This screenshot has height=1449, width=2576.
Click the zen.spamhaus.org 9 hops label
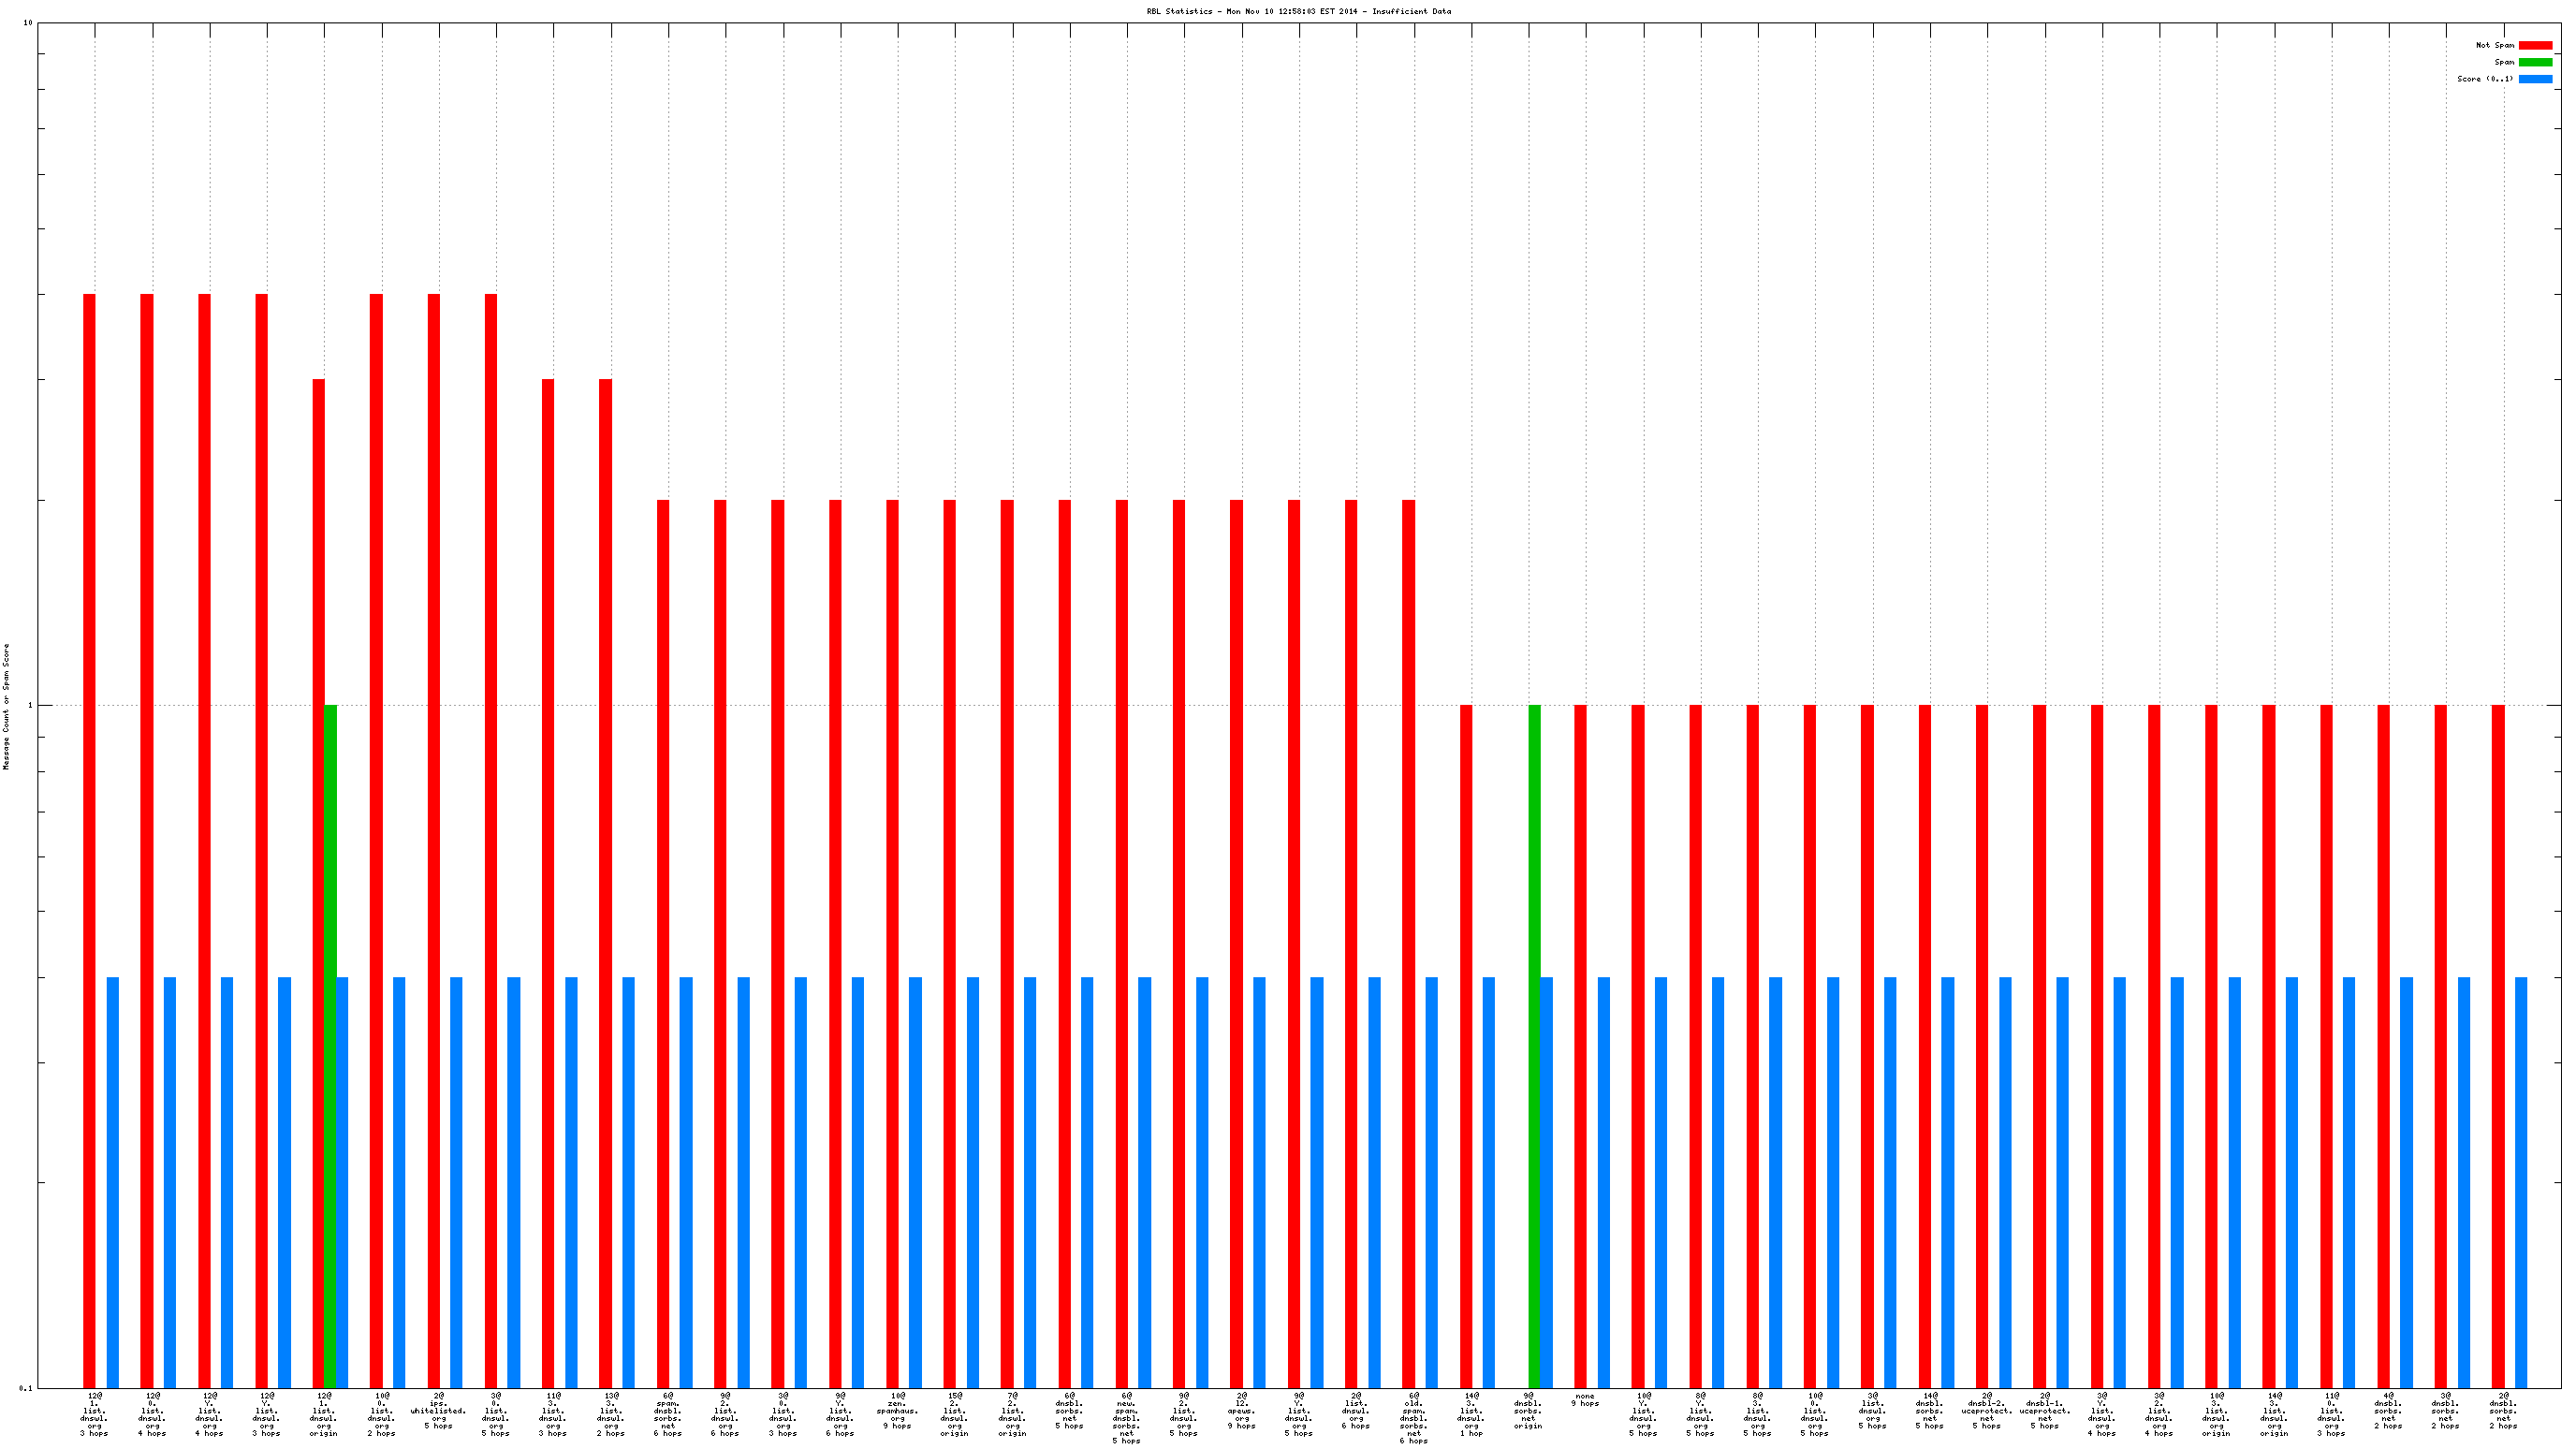897,1410
